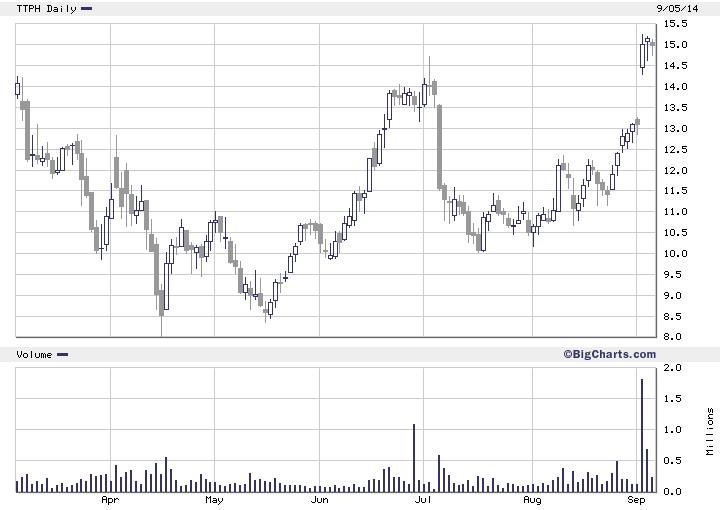
Task: Click the 14.5 price axis label
Action: click(675, 66)
